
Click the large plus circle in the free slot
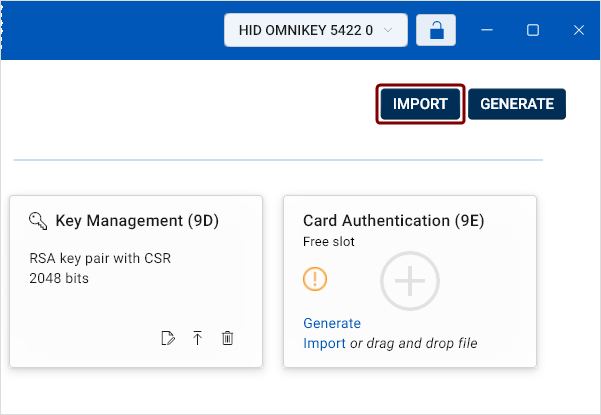tap(410, 281)
